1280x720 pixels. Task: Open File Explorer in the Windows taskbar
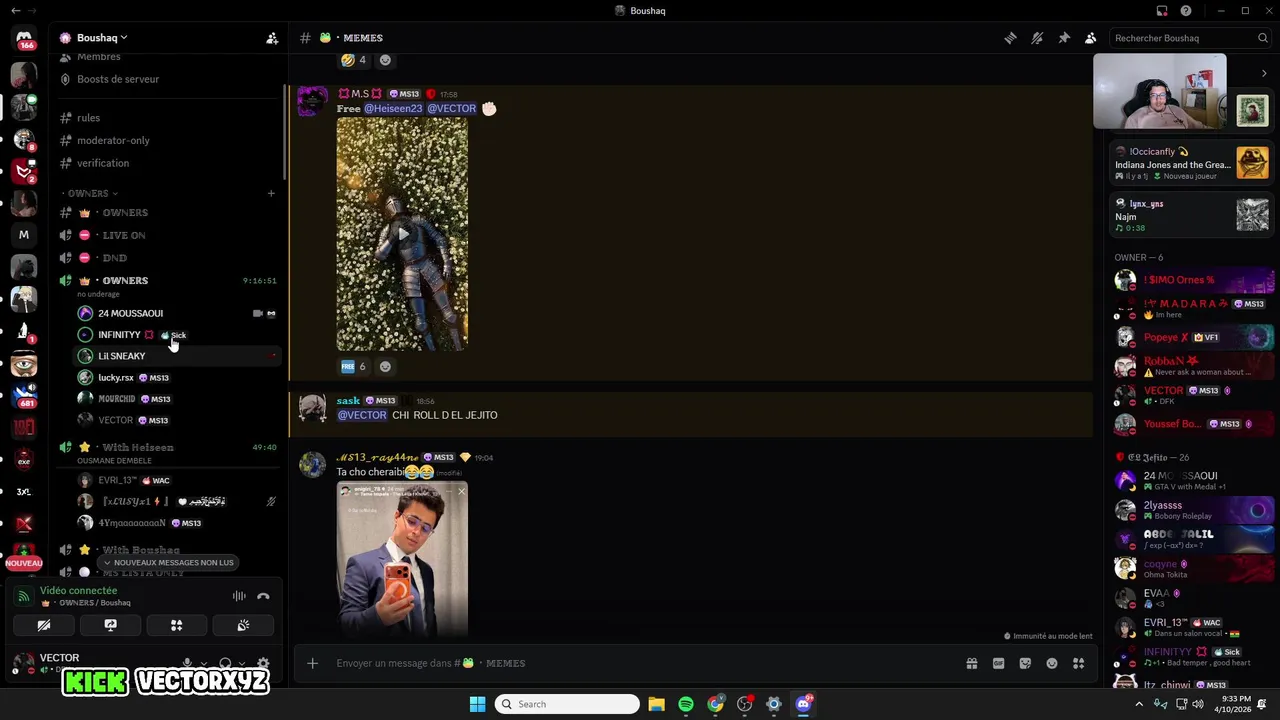coord(656,704)
